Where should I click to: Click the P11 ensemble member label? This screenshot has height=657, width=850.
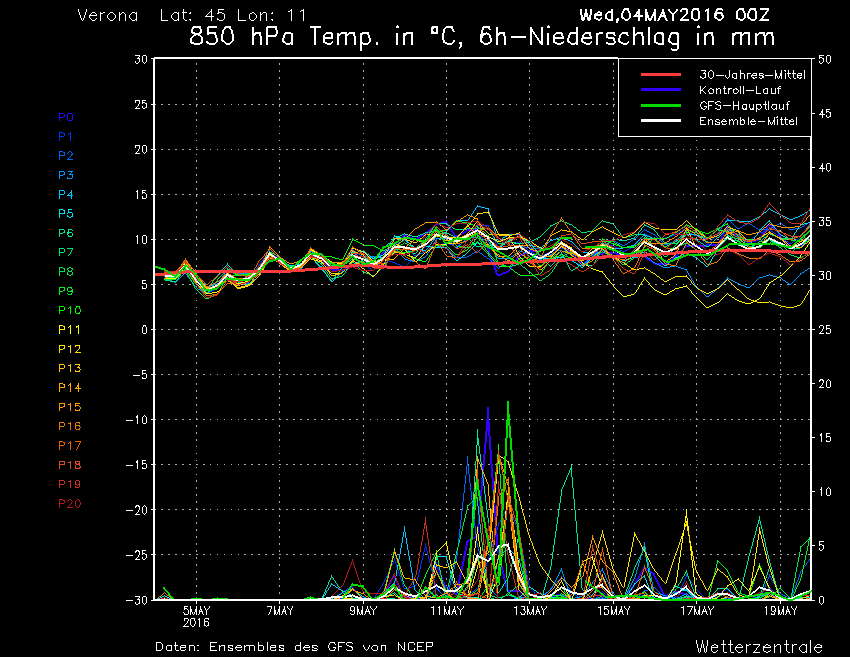[x=69, y=330]
